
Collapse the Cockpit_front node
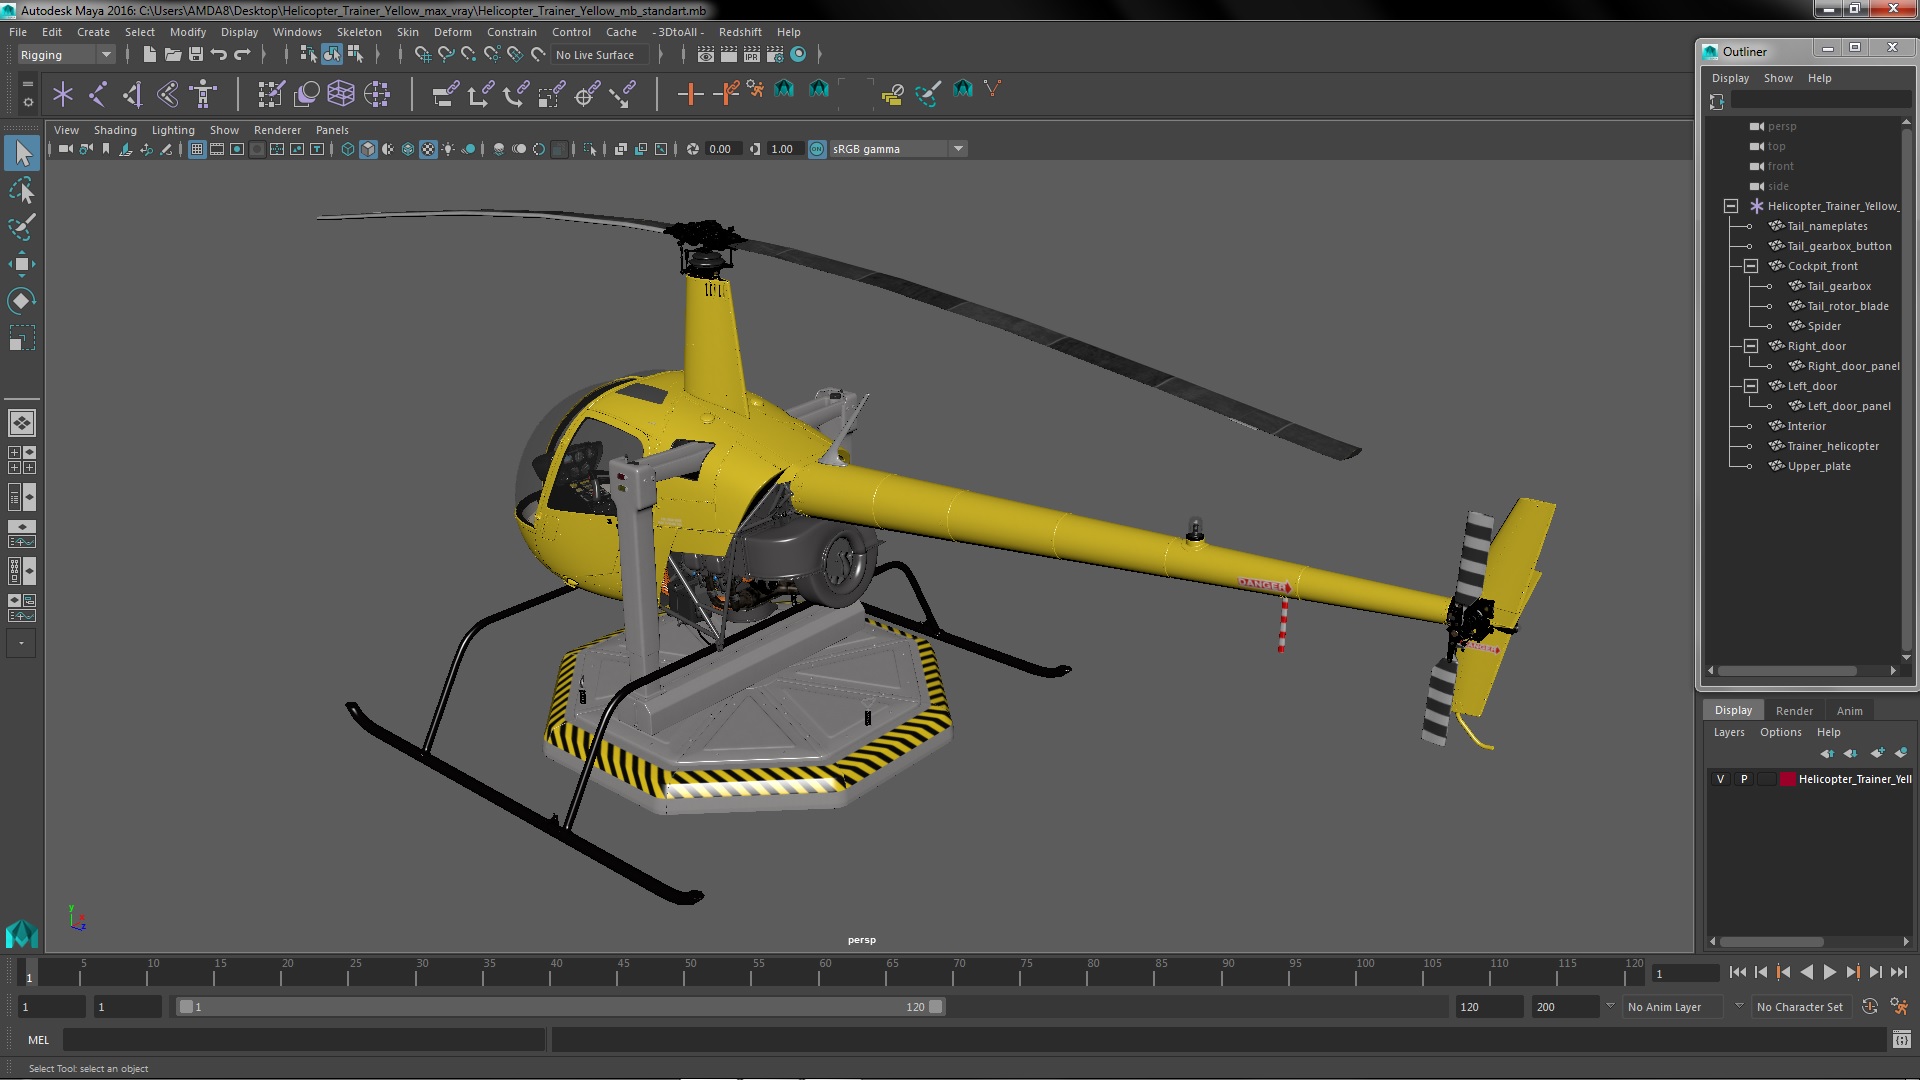(x=1751, y=266)
